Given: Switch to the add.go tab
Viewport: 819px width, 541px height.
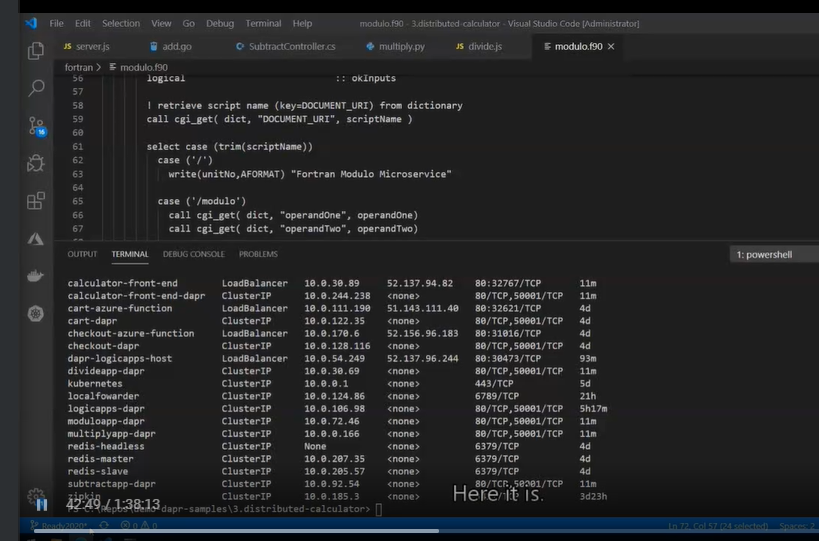Looking at the screenshot, I should [x=171, y=46].
